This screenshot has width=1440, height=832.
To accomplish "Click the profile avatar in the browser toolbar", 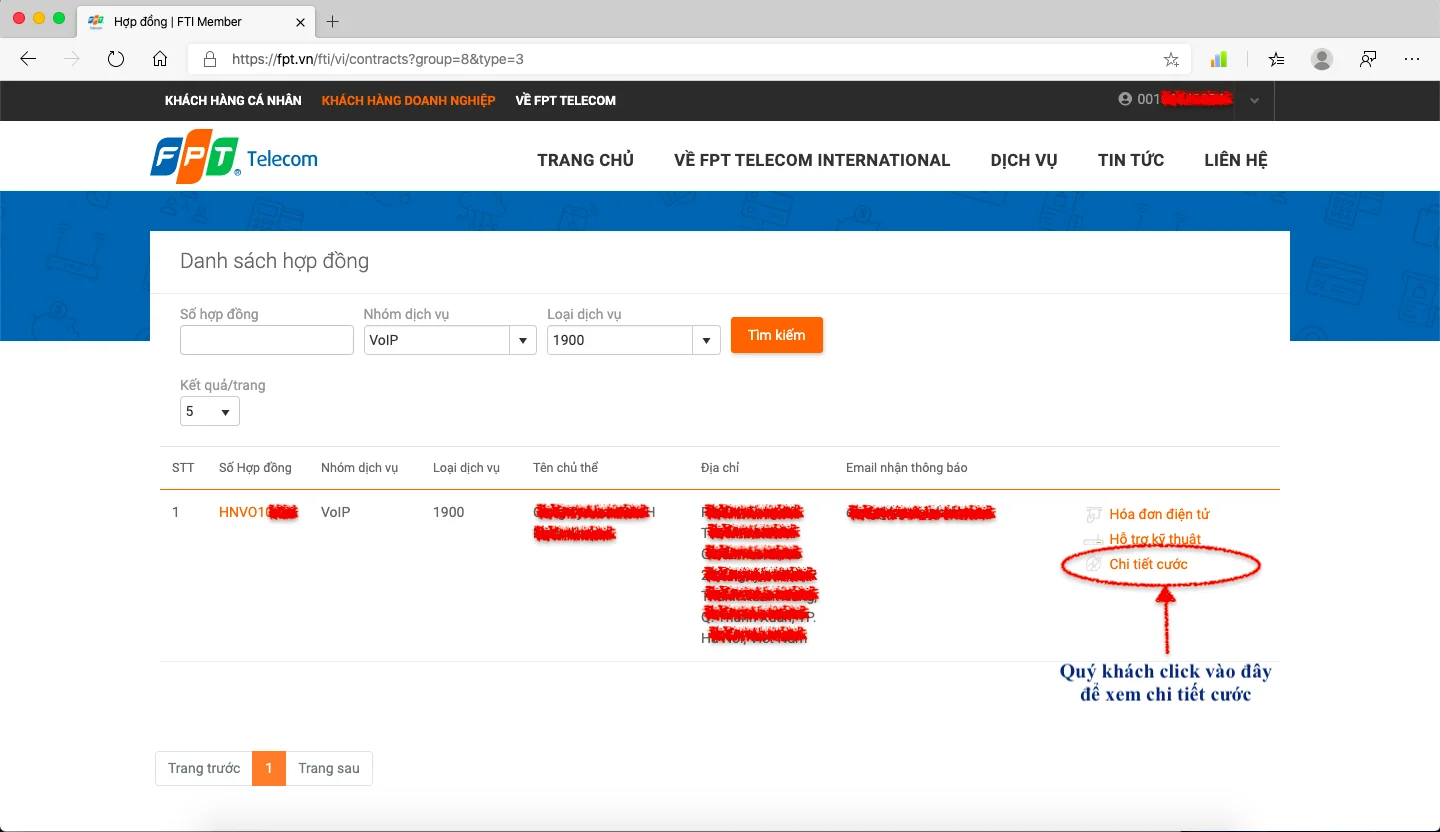I will point(1322,59).
